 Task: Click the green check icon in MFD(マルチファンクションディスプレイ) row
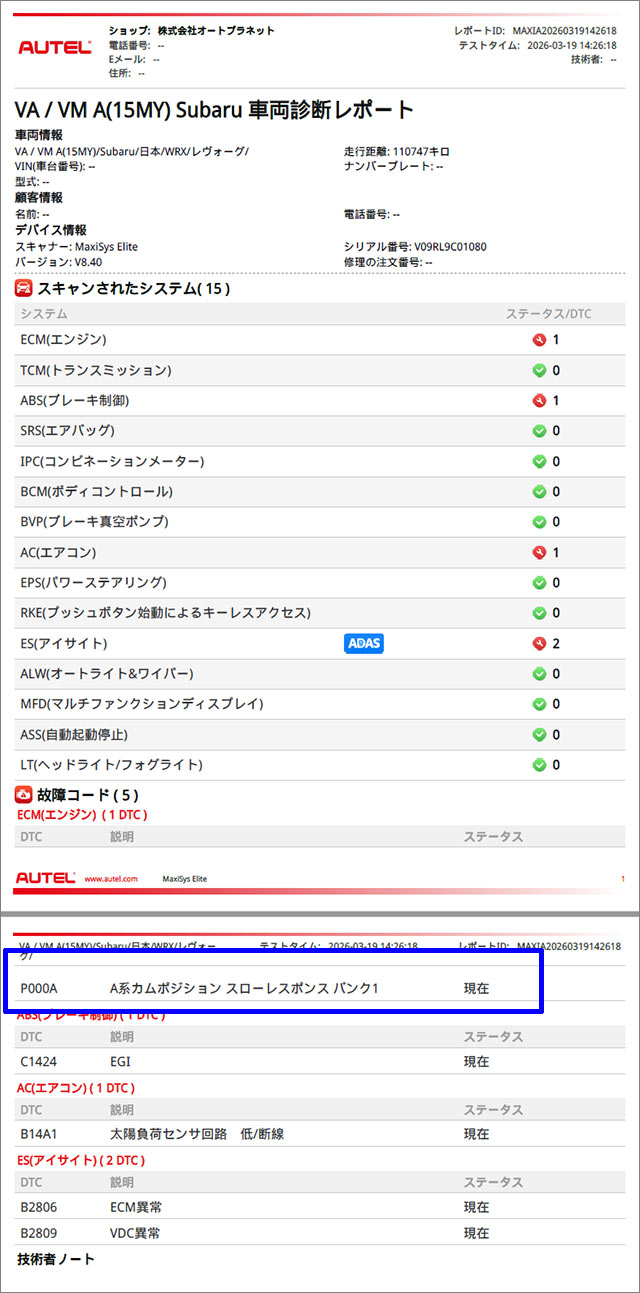(539, 704)
